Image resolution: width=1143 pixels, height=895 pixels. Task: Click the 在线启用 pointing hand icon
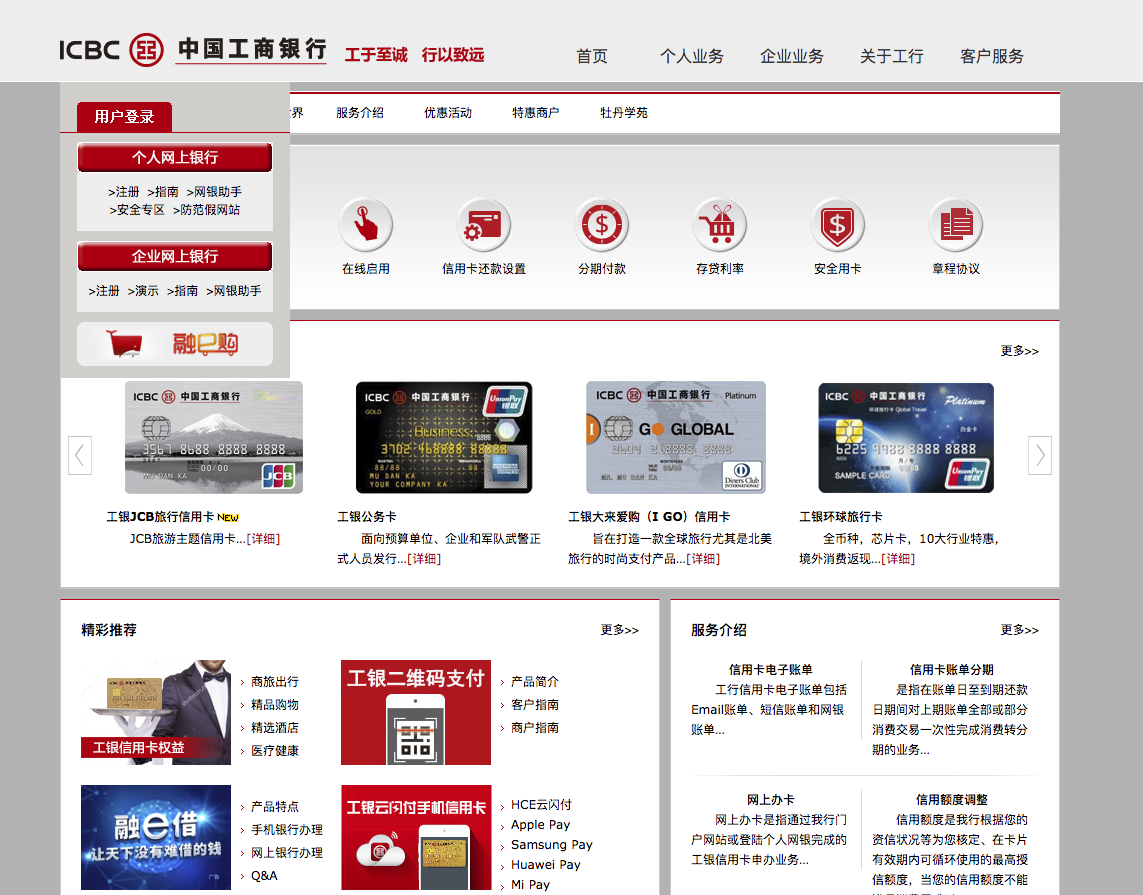[x=366, y=224]
